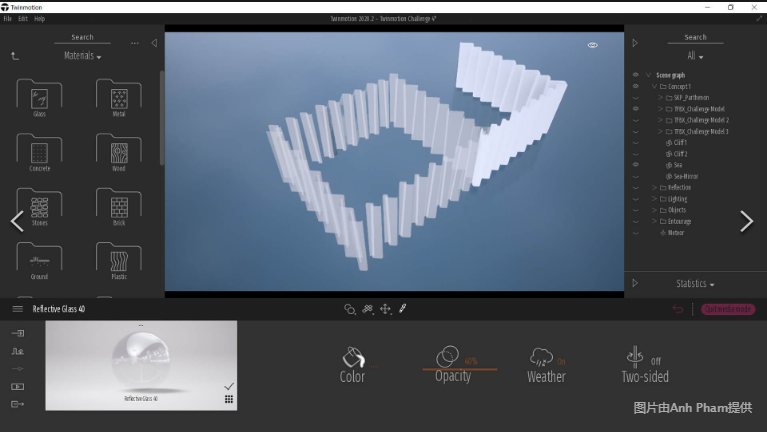
Task: Click the viewport eye settings icon
Action: (x=592, y=45)
